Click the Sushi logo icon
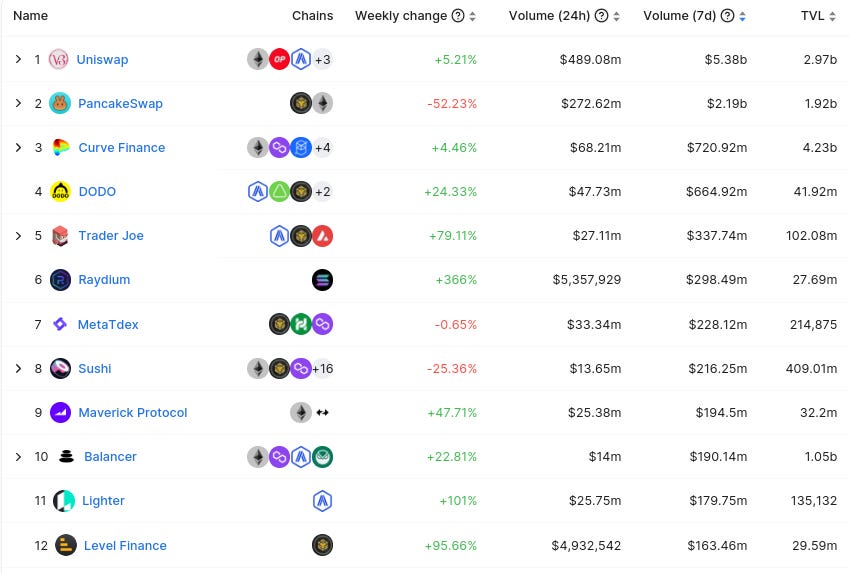The width and height of the screenshot is (849, 573). tap(60, 368)
